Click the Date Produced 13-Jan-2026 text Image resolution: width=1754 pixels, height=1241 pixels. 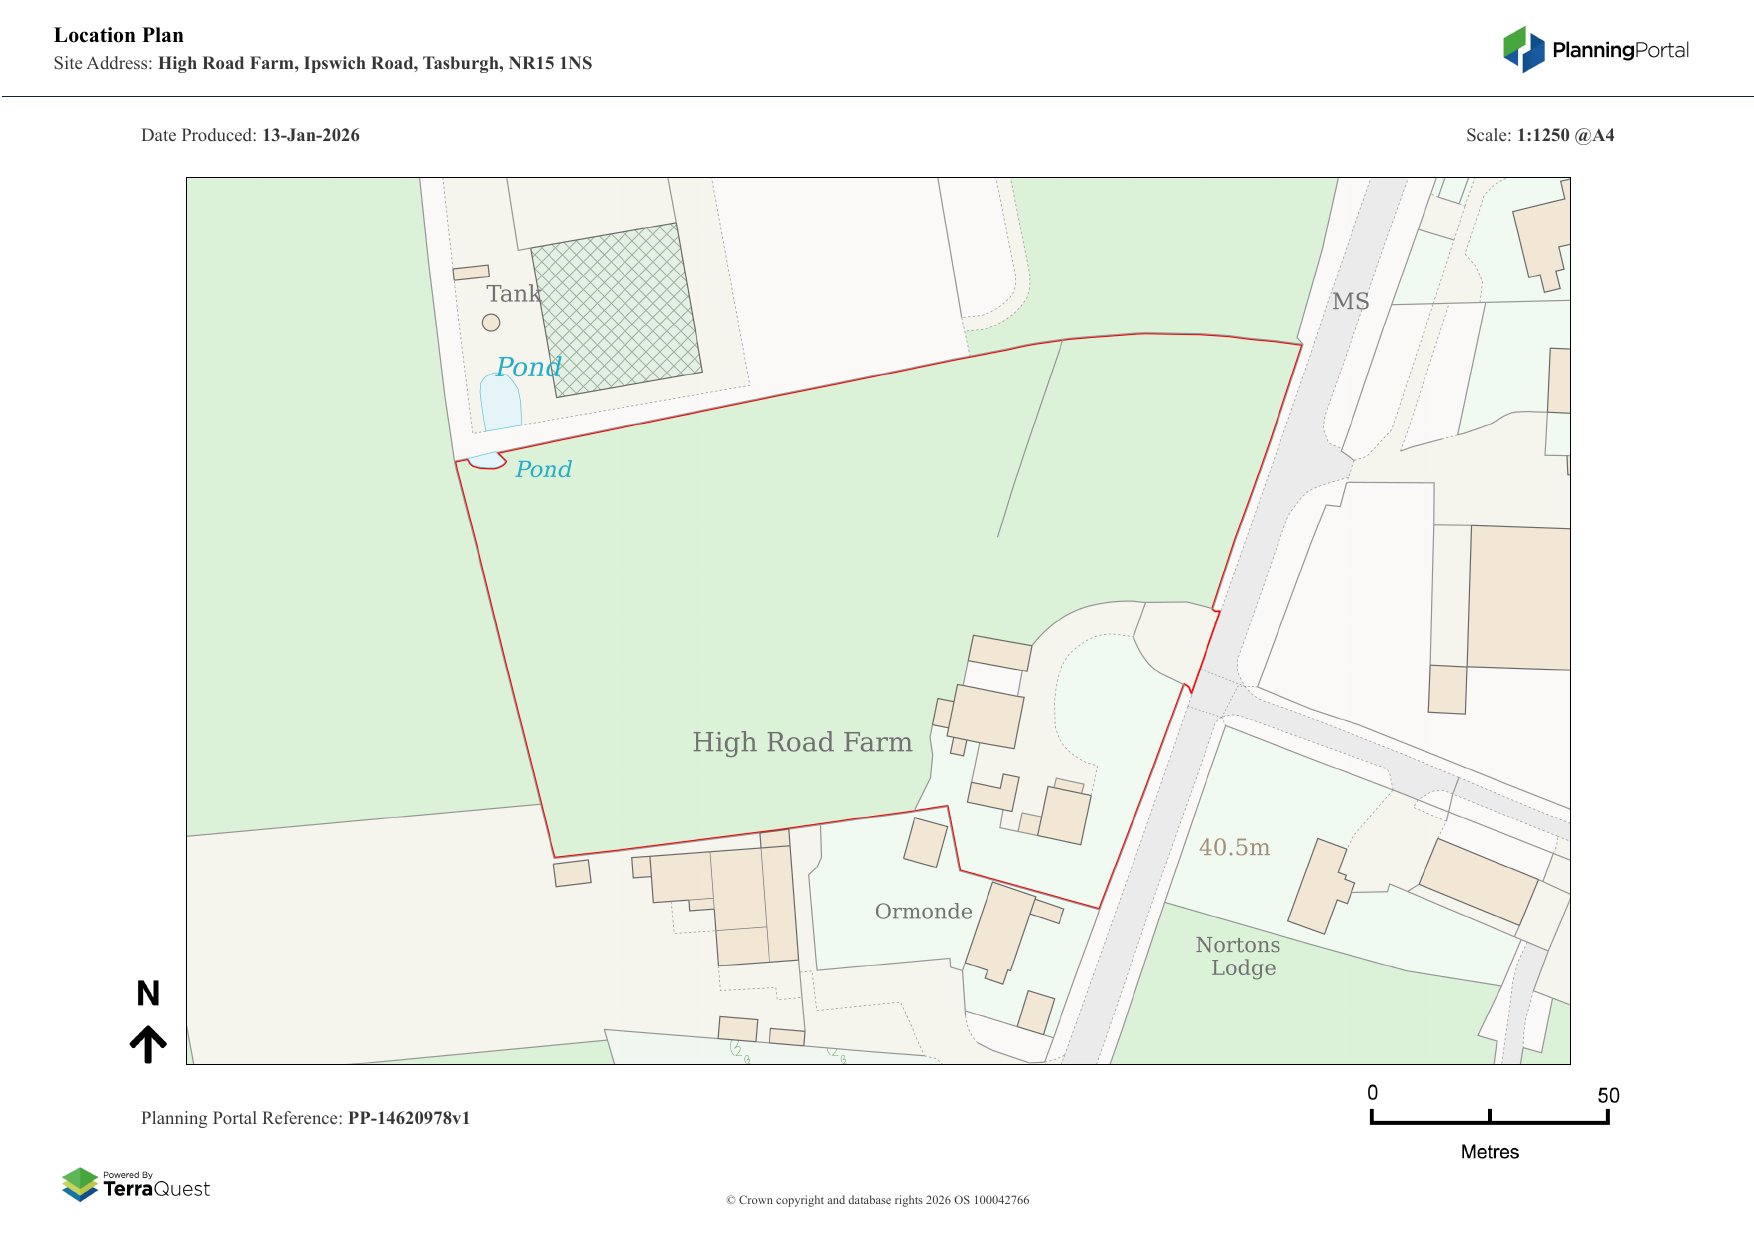click(x=250, y=135)
